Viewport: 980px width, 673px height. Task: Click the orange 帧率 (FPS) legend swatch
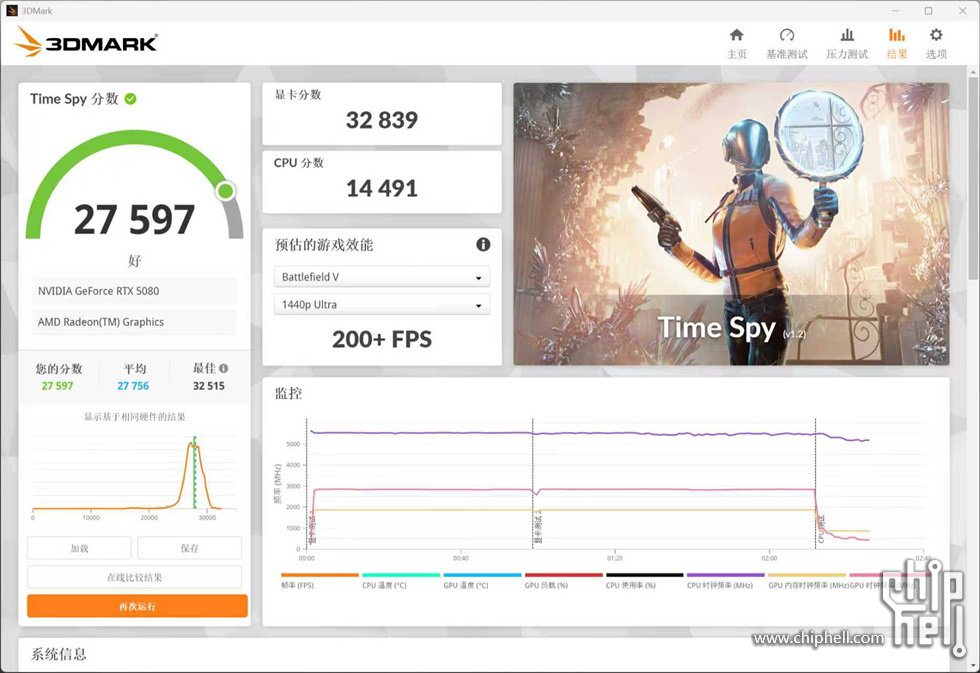pyautogui.click(x=320, y=575)
